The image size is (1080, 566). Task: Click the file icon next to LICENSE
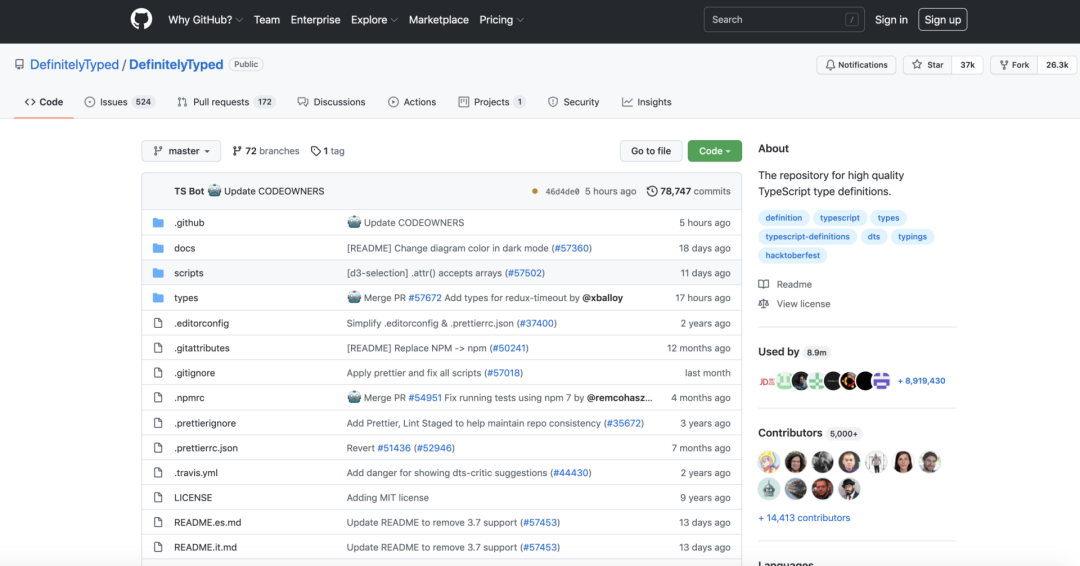158,498
